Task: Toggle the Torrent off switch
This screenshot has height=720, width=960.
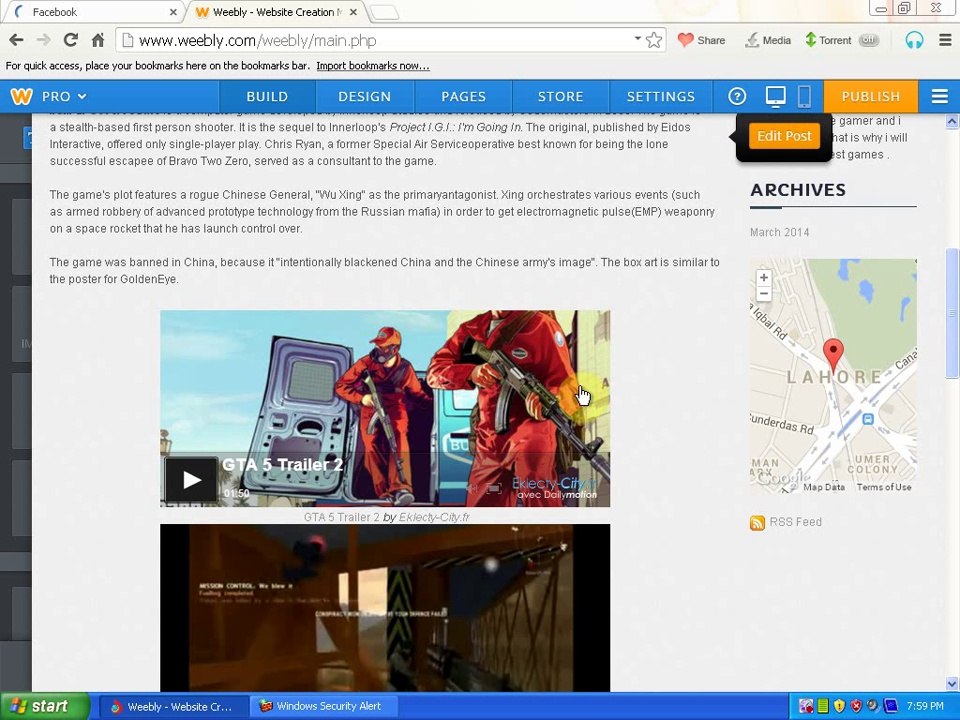Action: pyautogui.click(x=868, y=40)
